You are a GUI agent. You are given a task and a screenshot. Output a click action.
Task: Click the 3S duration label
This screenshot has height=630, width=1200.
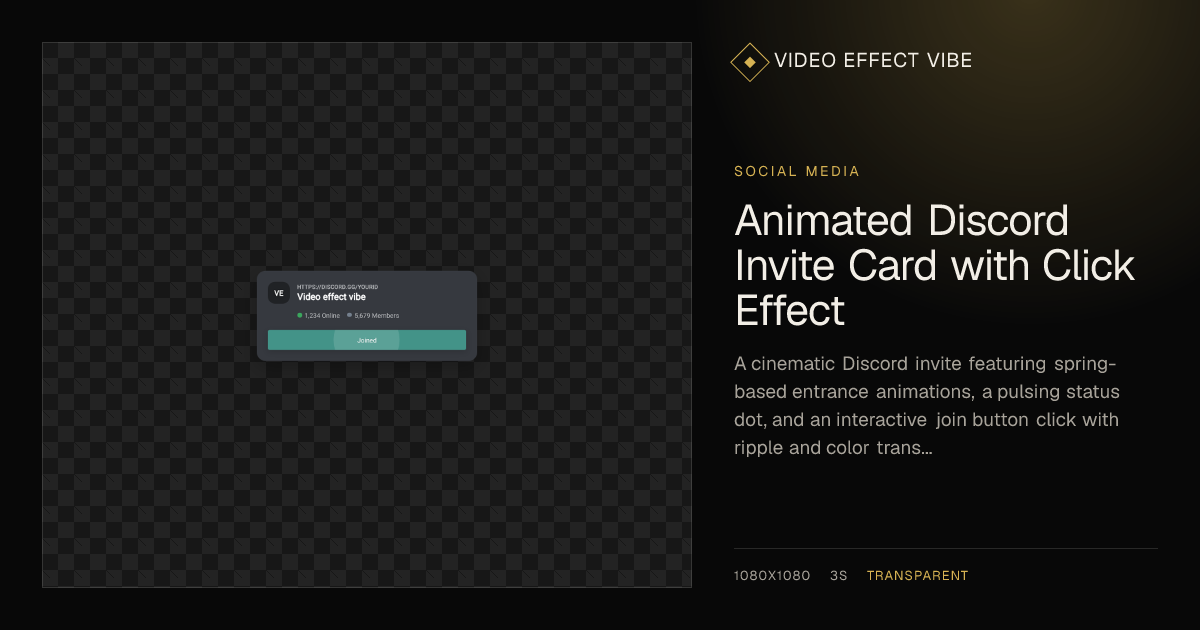pos(839,576)
